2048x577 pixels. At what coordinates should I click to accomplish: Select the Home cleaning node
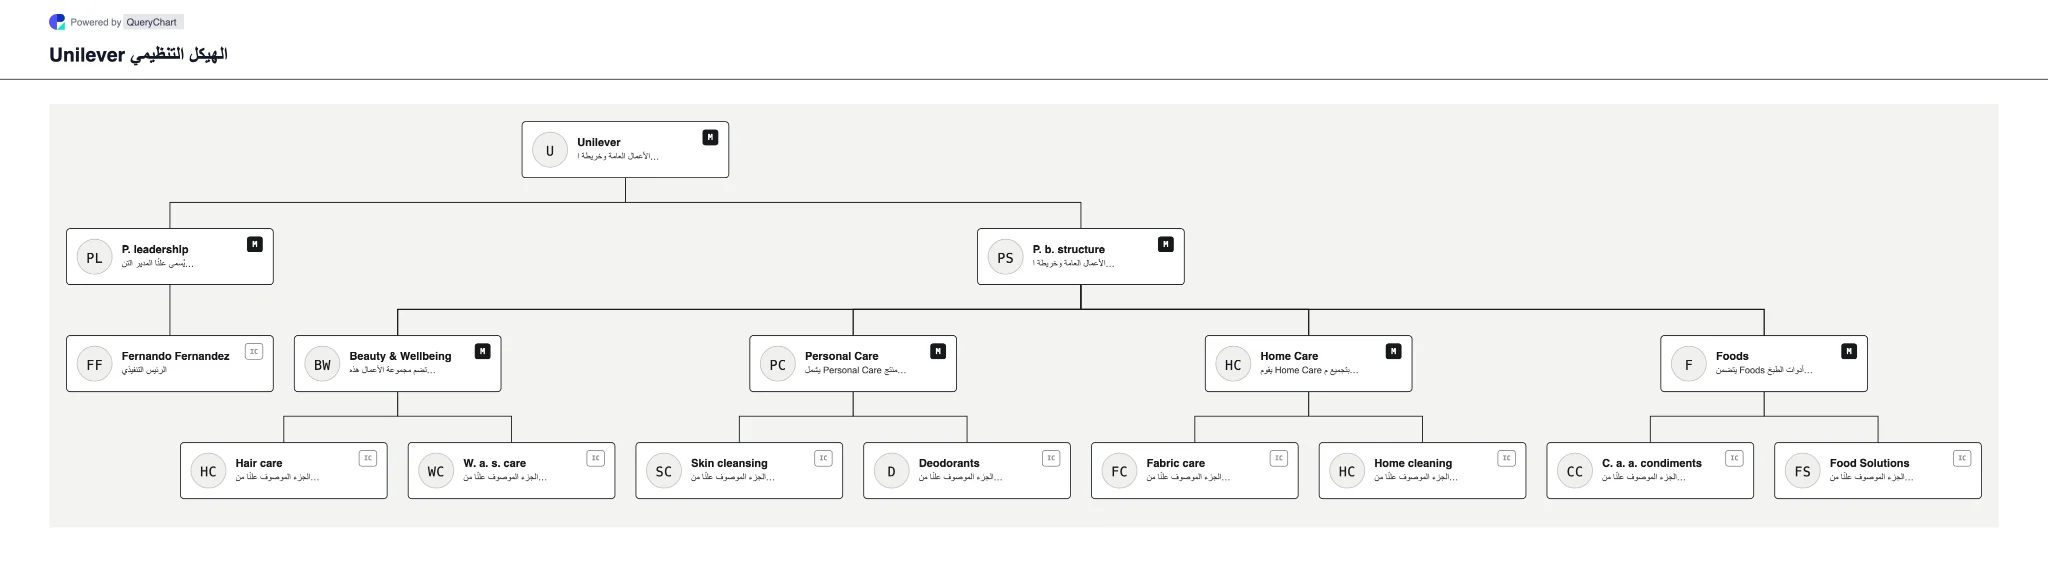(x=1422, y=471)
